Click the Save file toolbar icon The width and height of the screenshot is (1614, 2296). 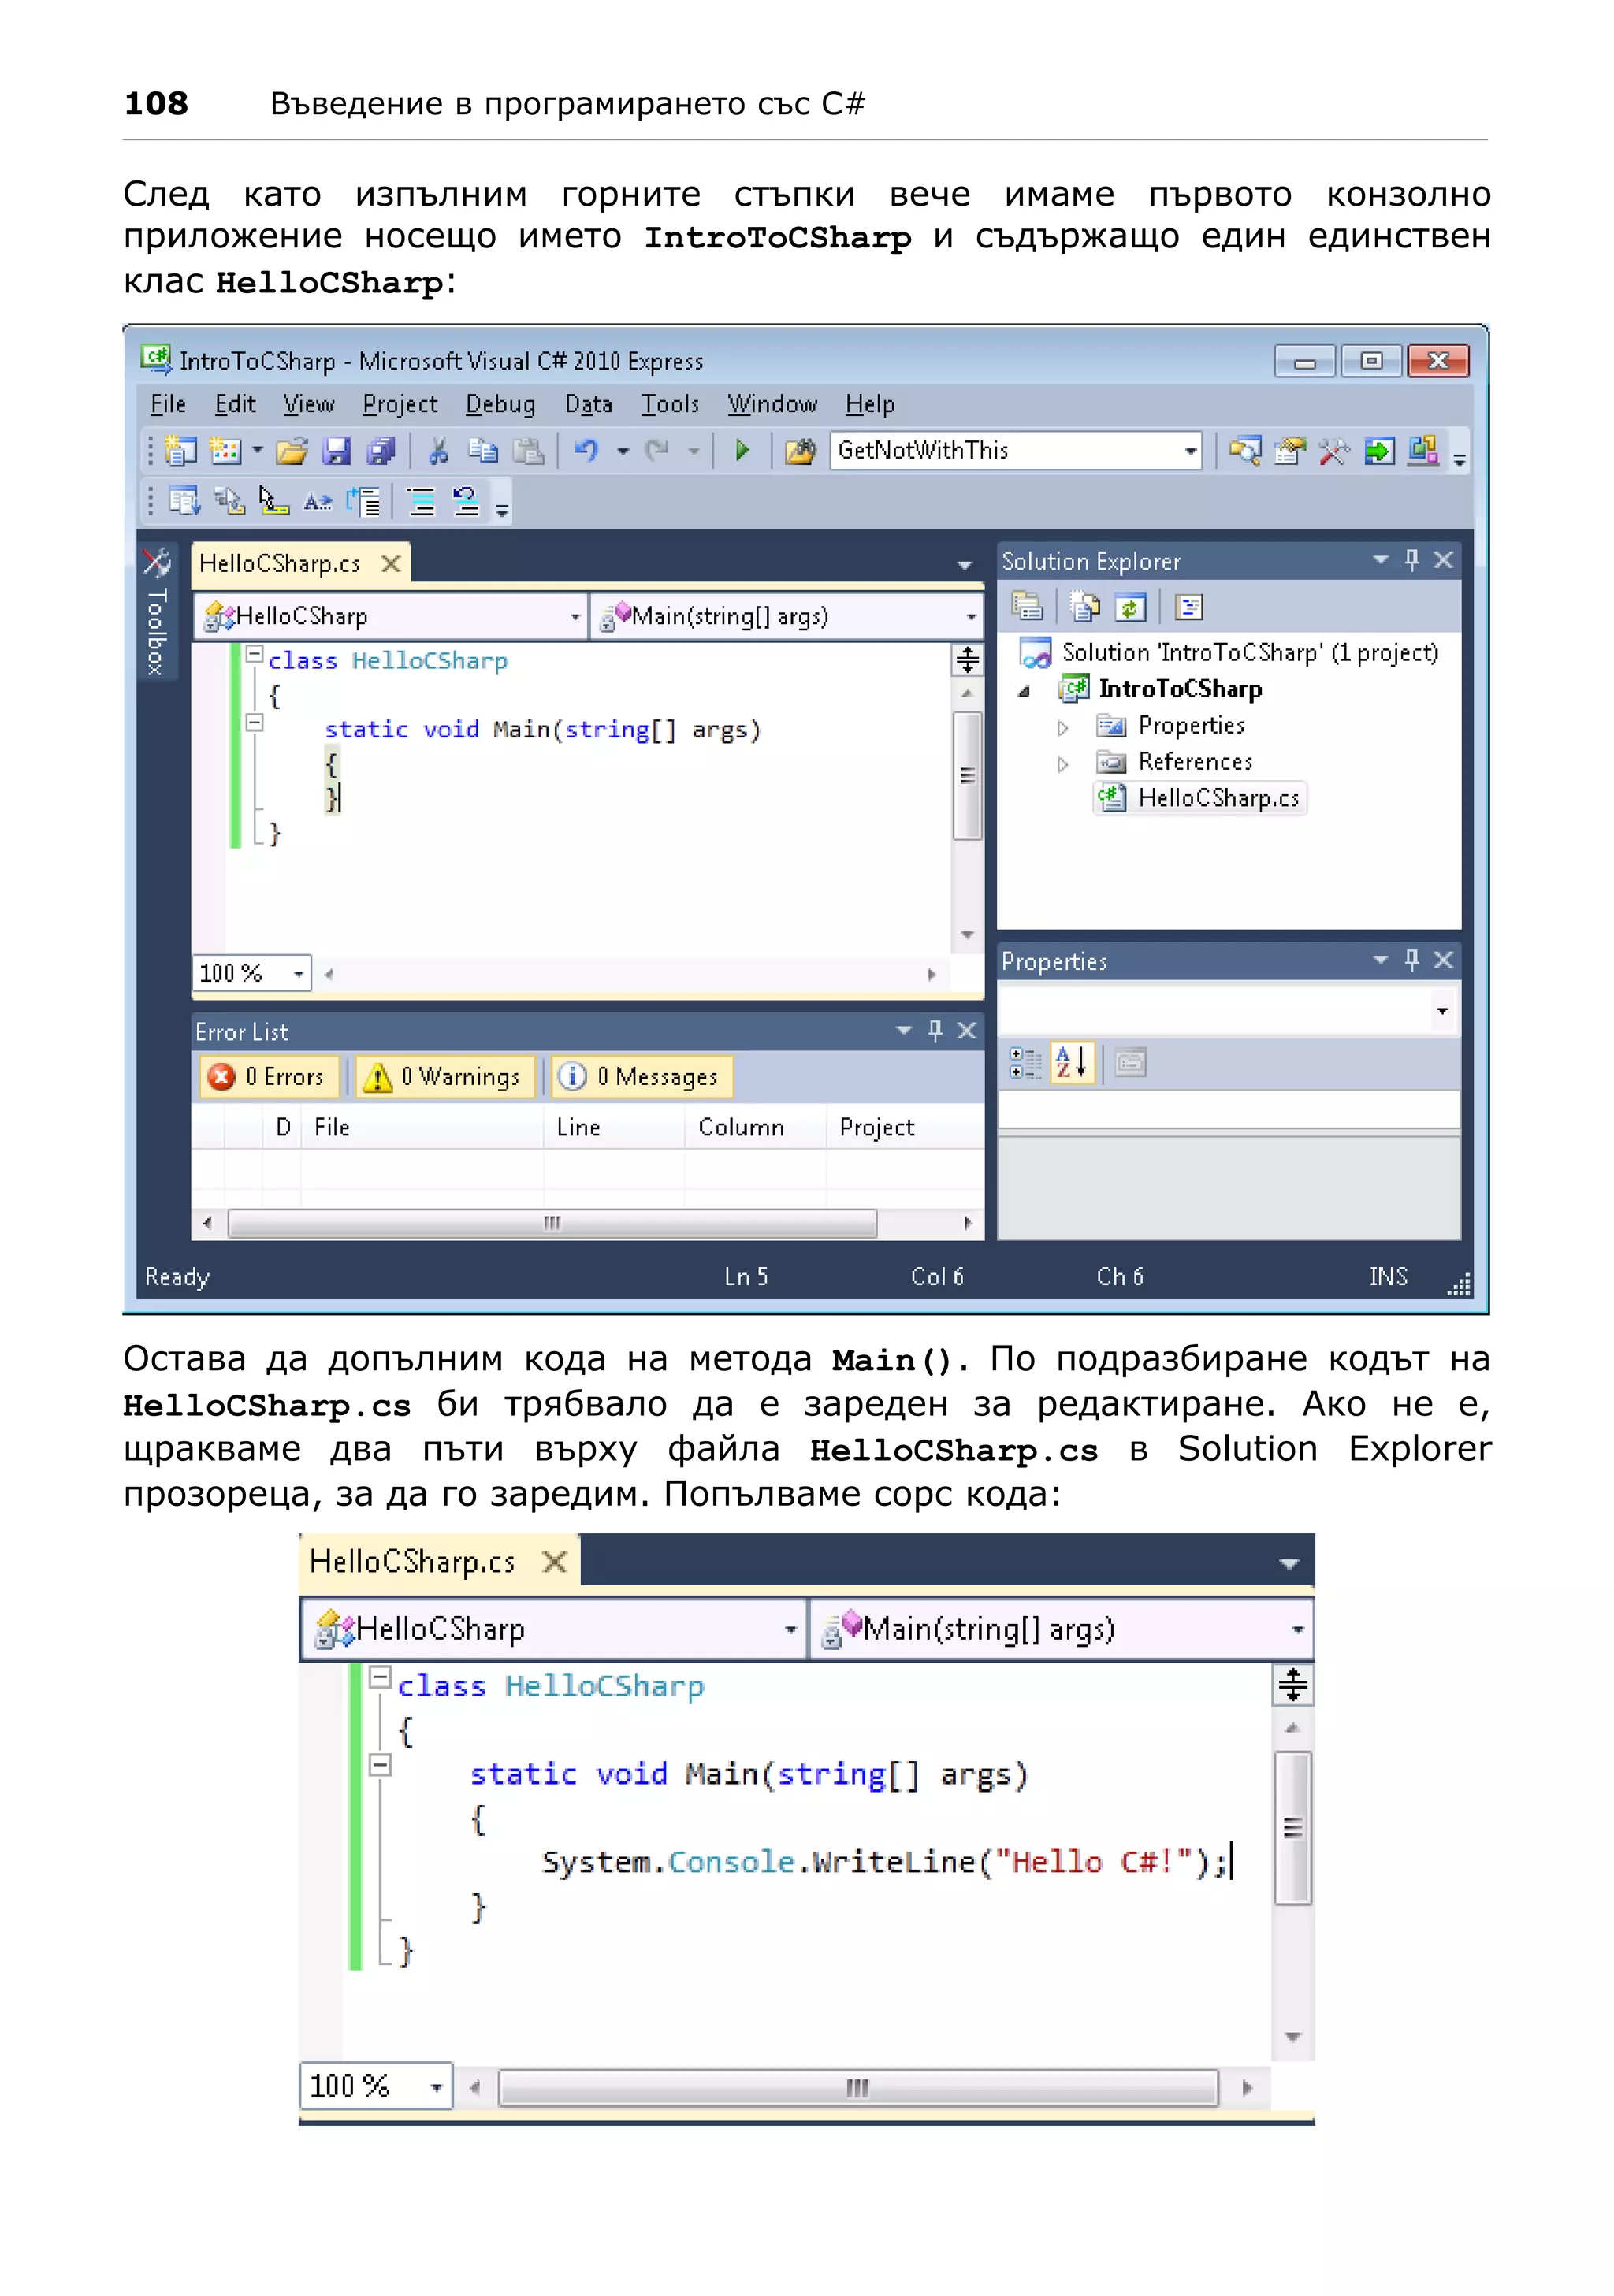coord(336,451)
